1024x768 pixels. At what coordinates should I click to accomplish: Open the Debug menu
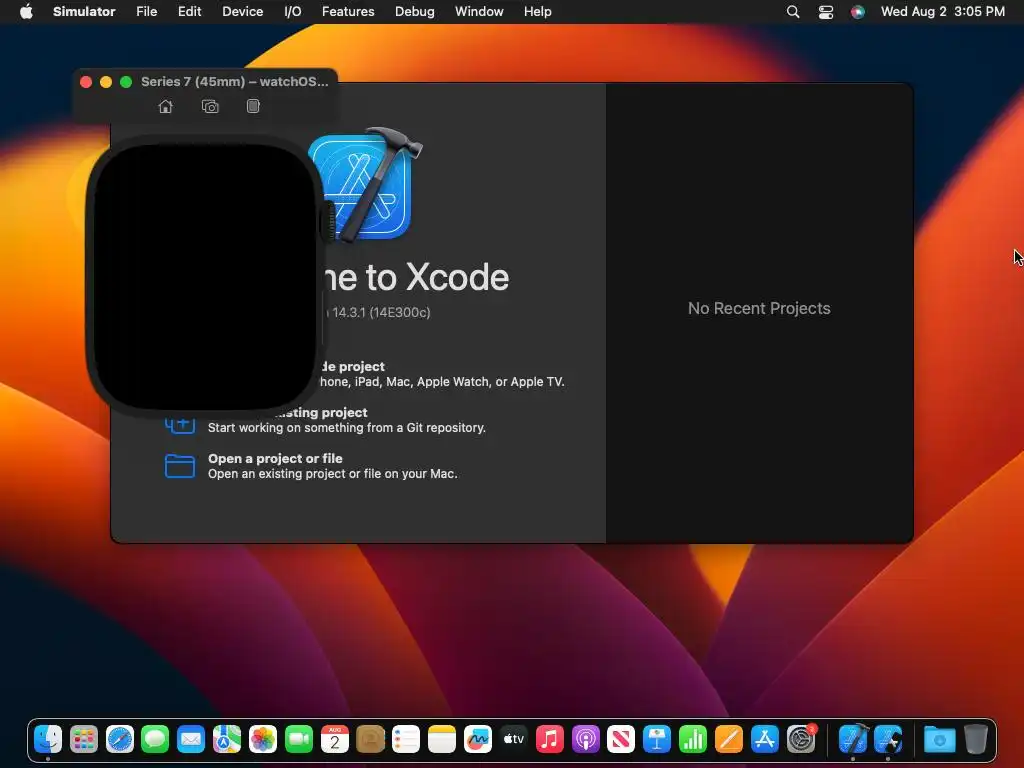pos(415,11)
